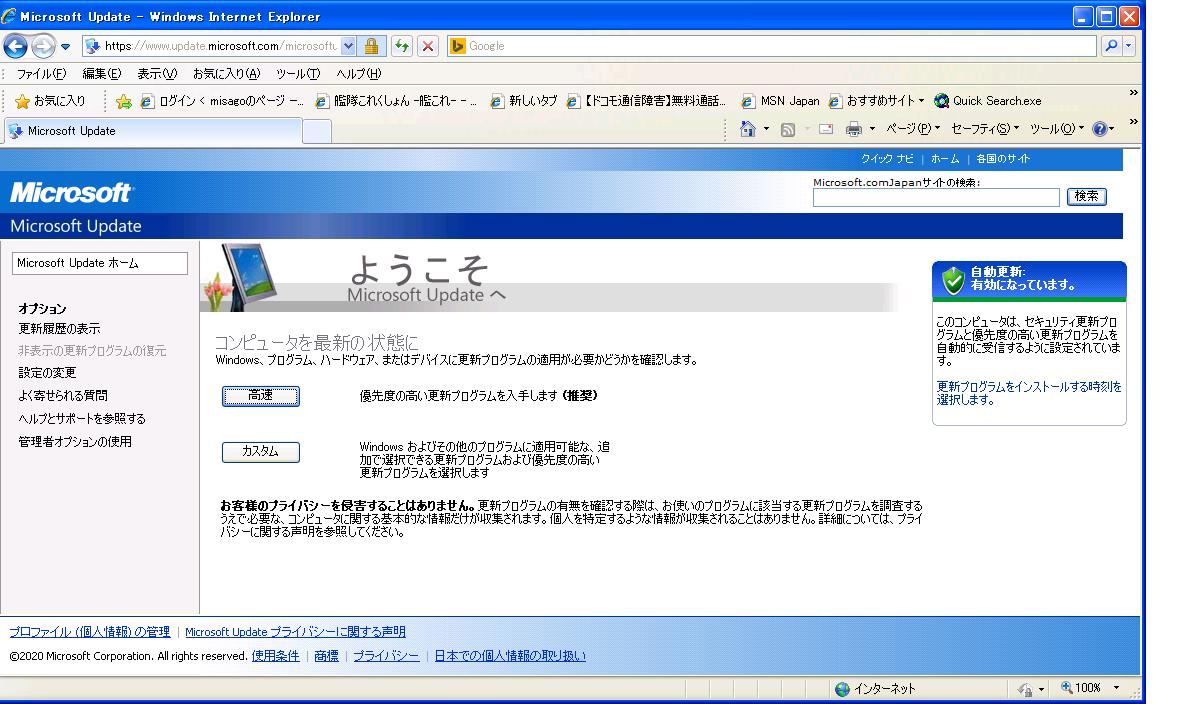The height and width of the screenshot is (704, 1204).
Task: Click the Home house icon in command bar
Action: pyautogui.click(x=747, y=129)
